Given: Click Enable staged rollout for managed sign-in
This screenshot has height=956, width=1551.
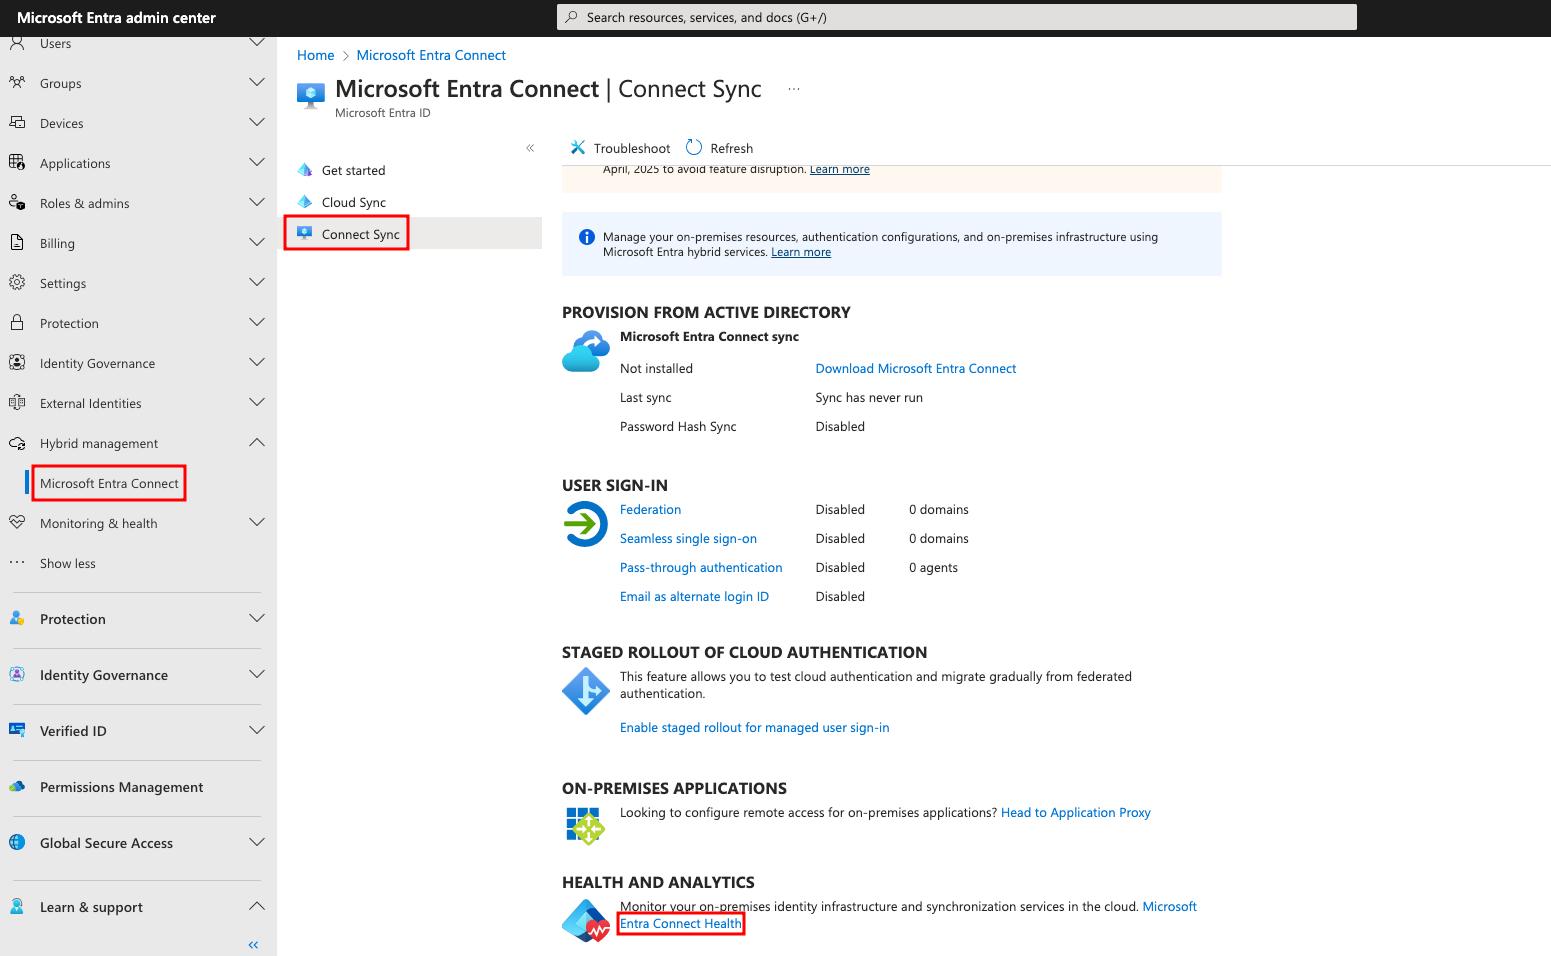Looking at the screenshot, I should (754, 727).
